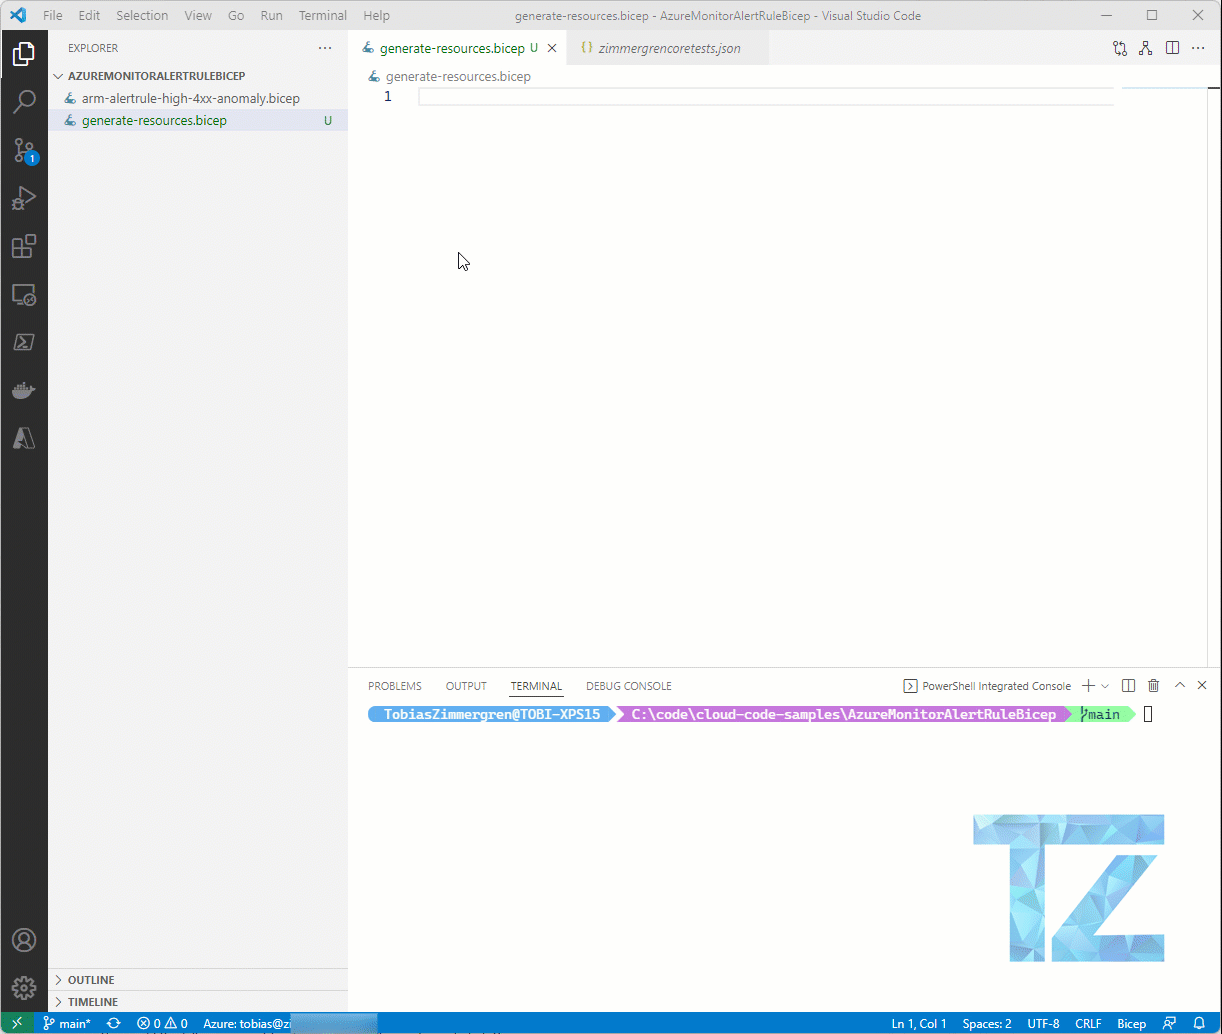Open the Accounts icon in activity bar

pyautogui.click(x=24, y=939)
